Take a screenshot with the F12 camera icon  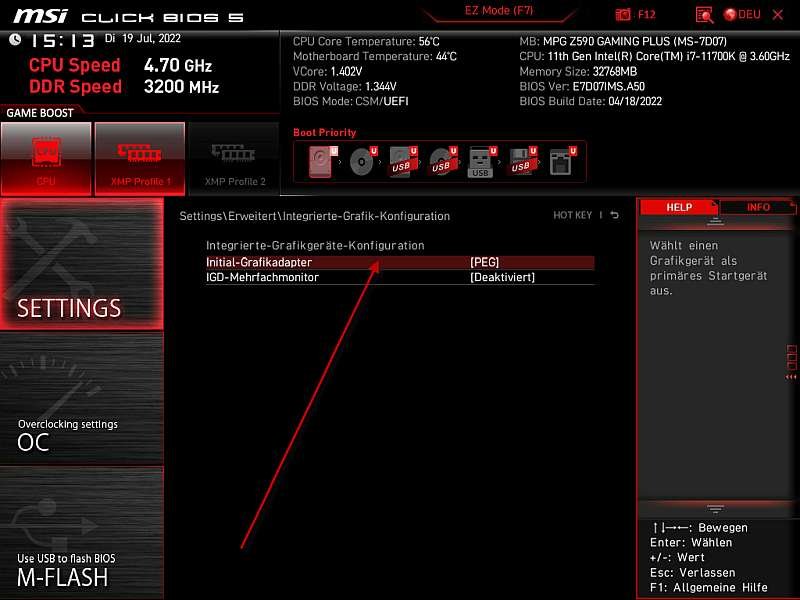[623, 14]
